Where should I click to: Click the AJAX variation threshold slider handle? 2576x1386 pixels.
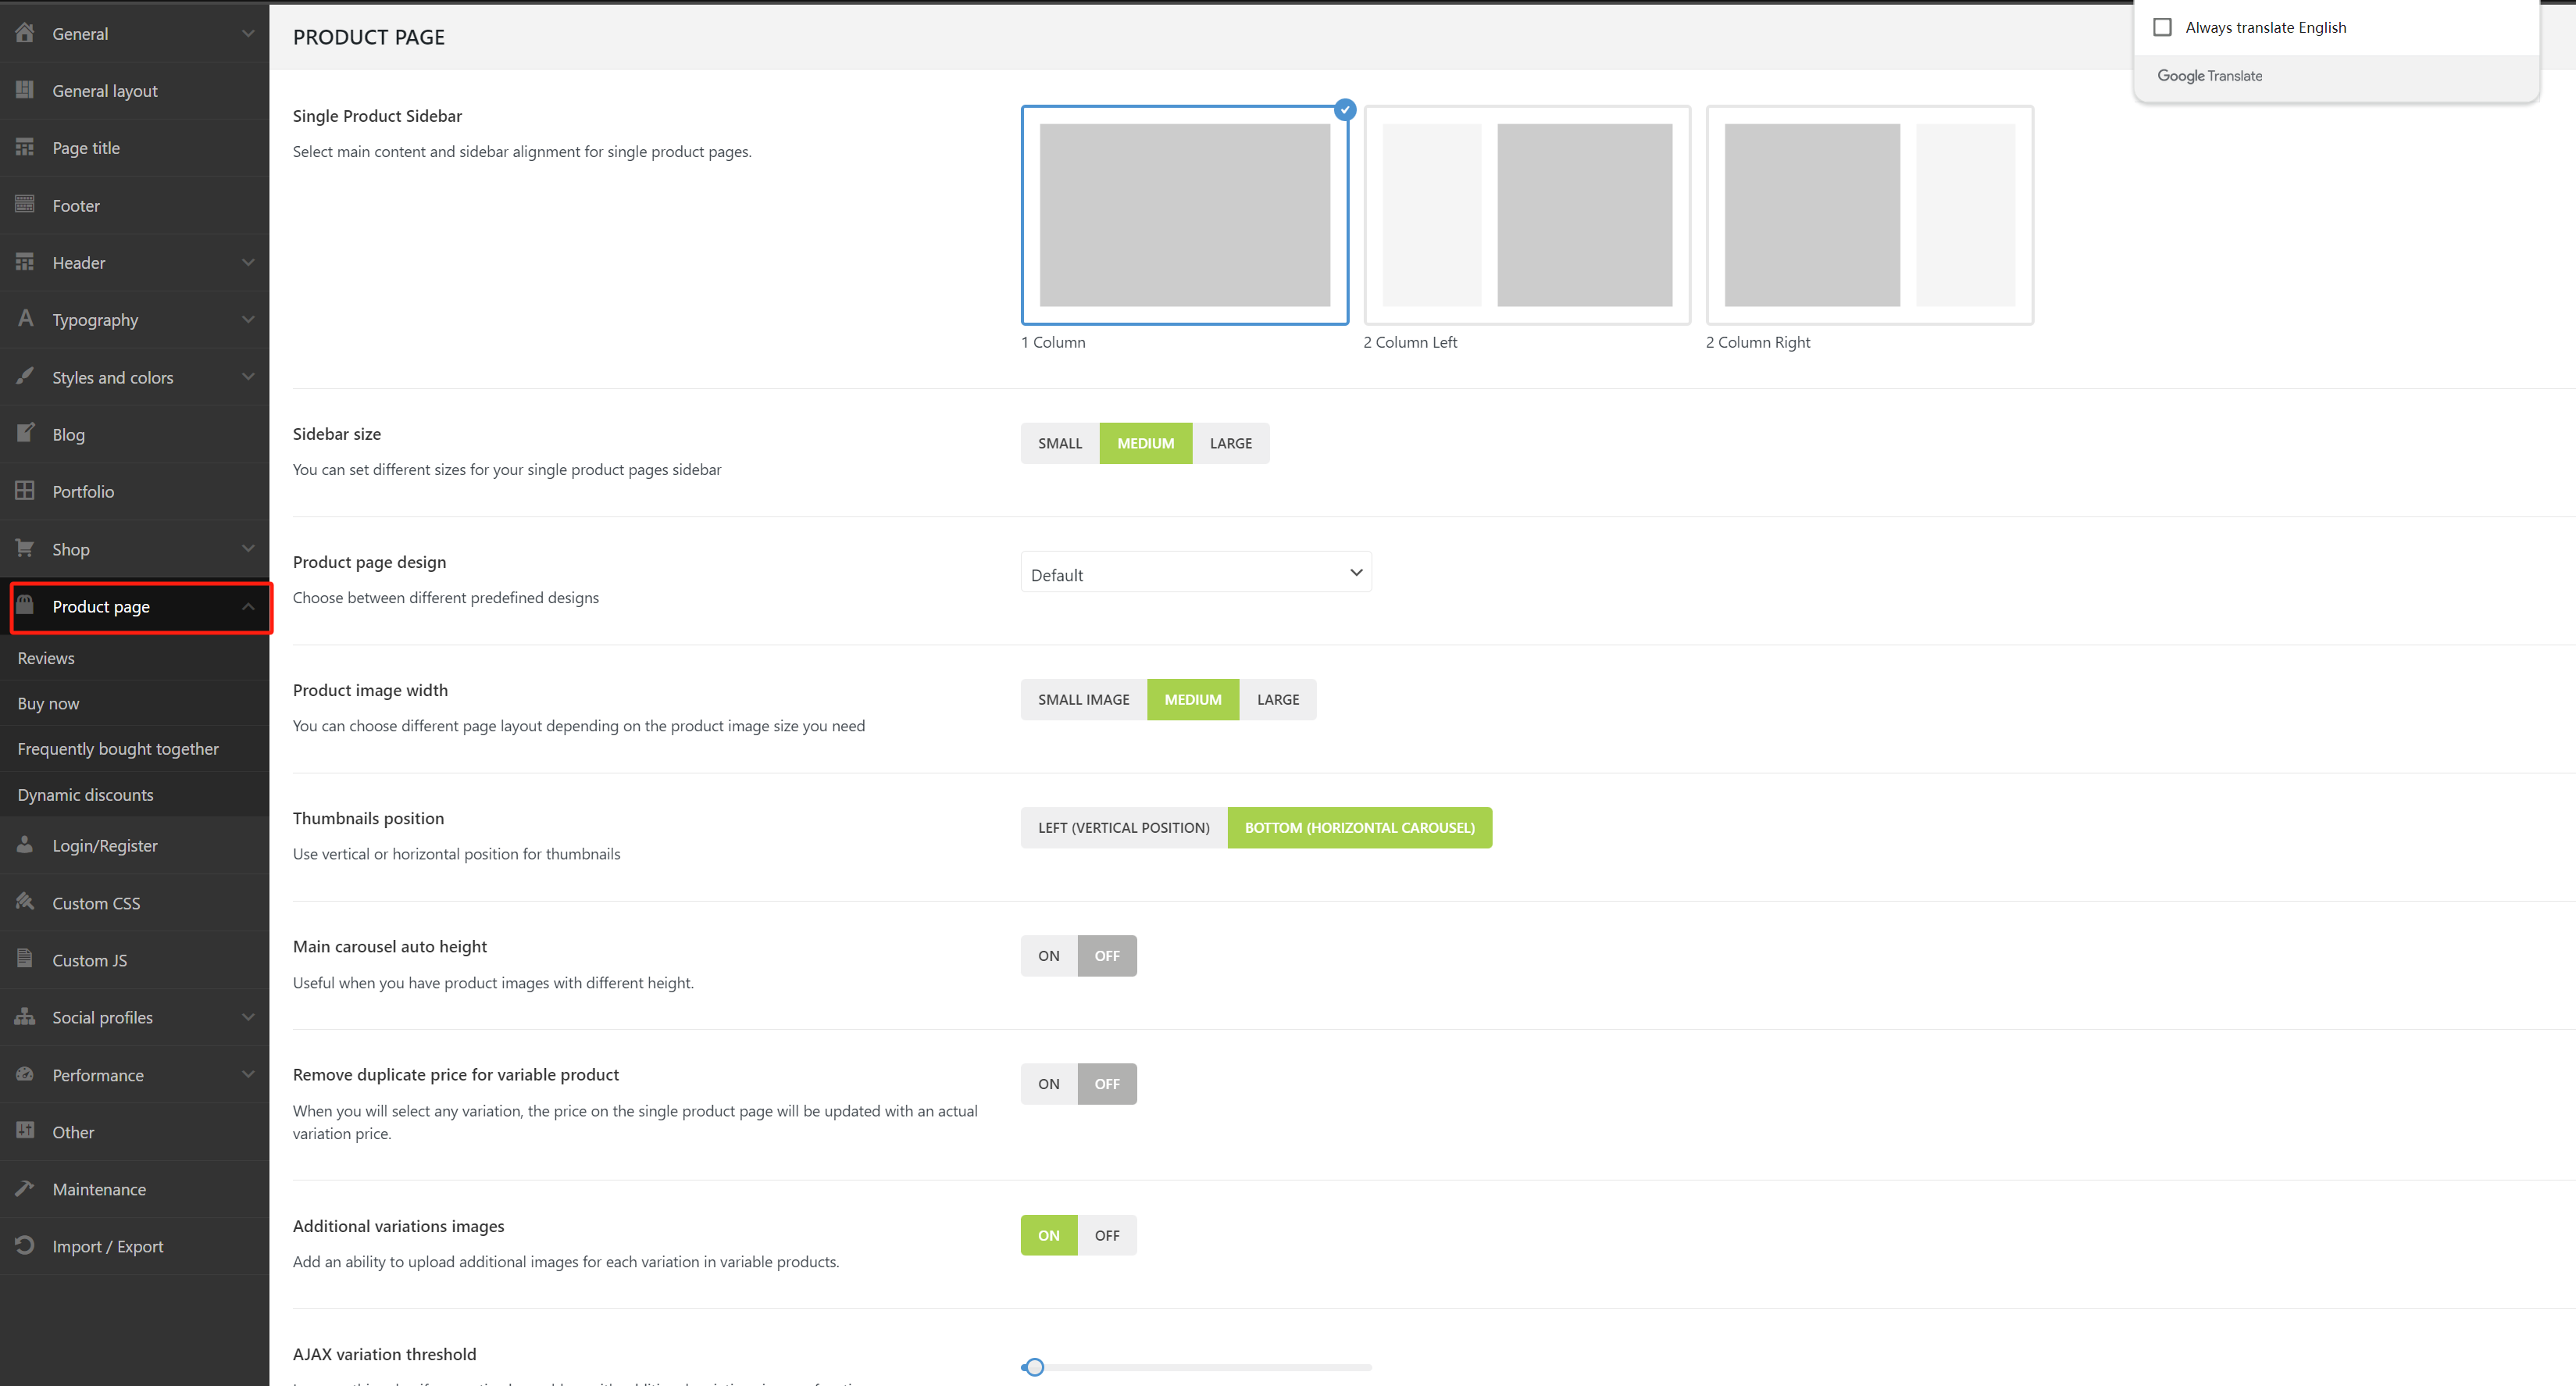(1035, 1367)
